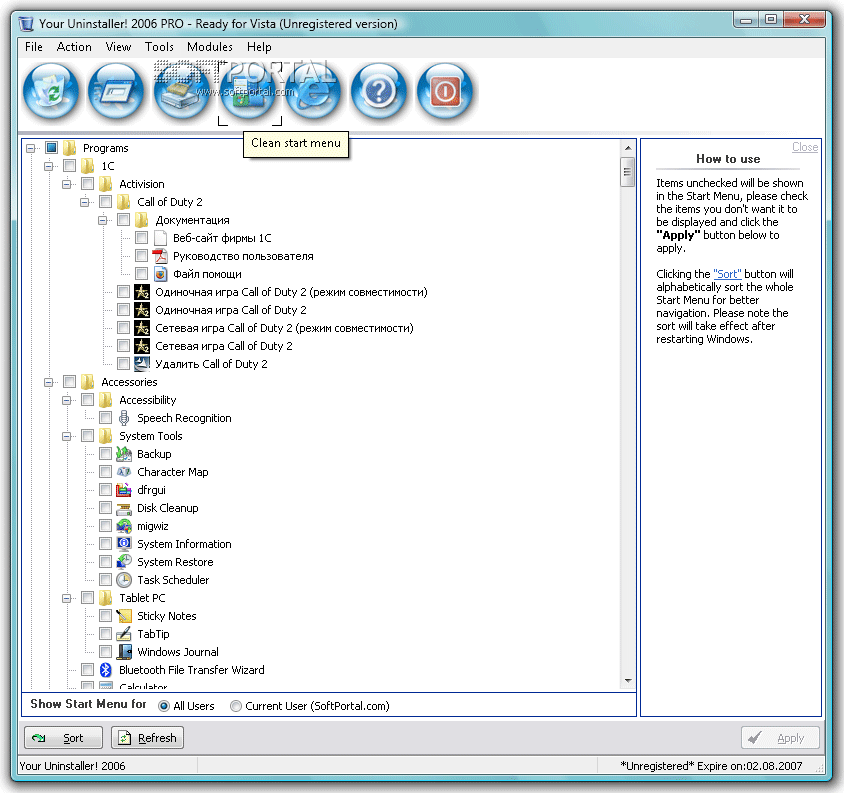Click the migwiz icon
This screenshot has width=844, height=793.
[124, 526]
